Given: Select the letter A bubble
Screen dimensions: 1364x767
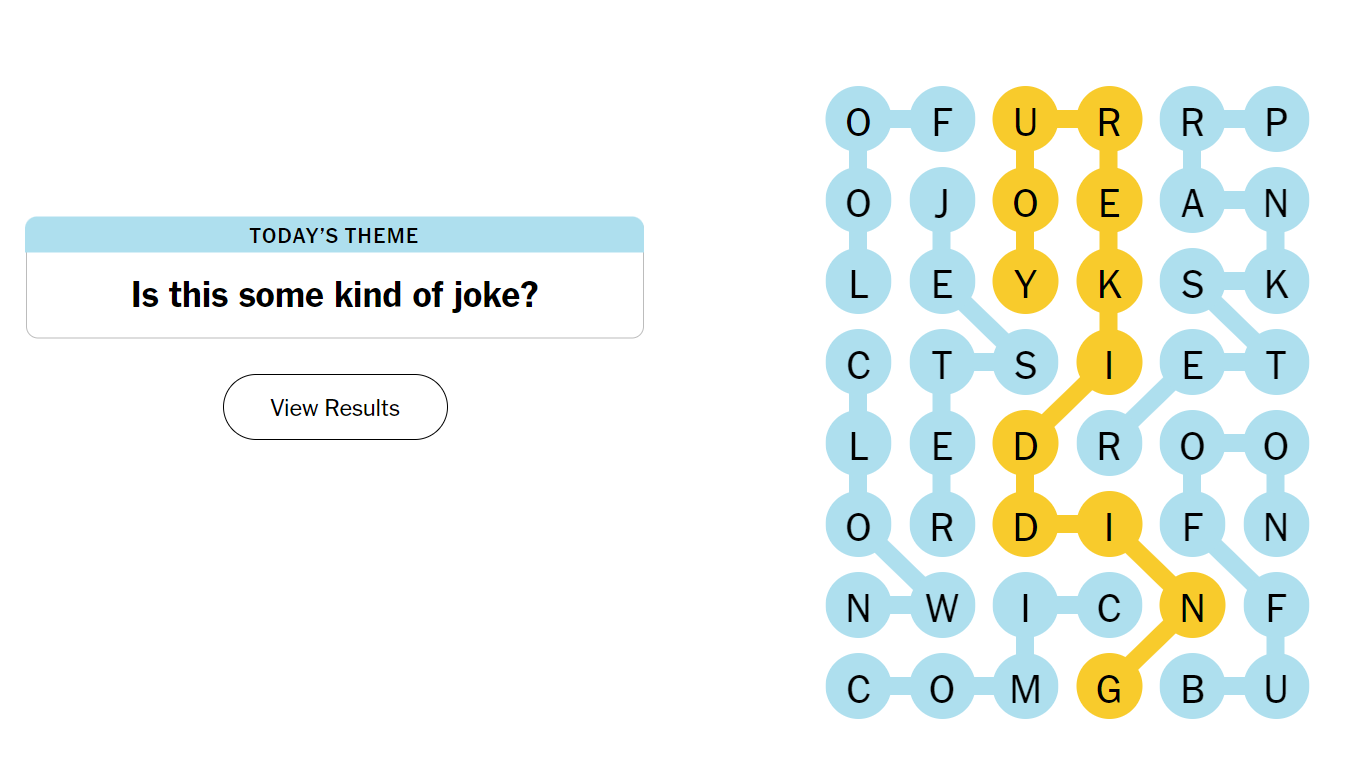Looking at the screenshot, I should [1192, 203].
